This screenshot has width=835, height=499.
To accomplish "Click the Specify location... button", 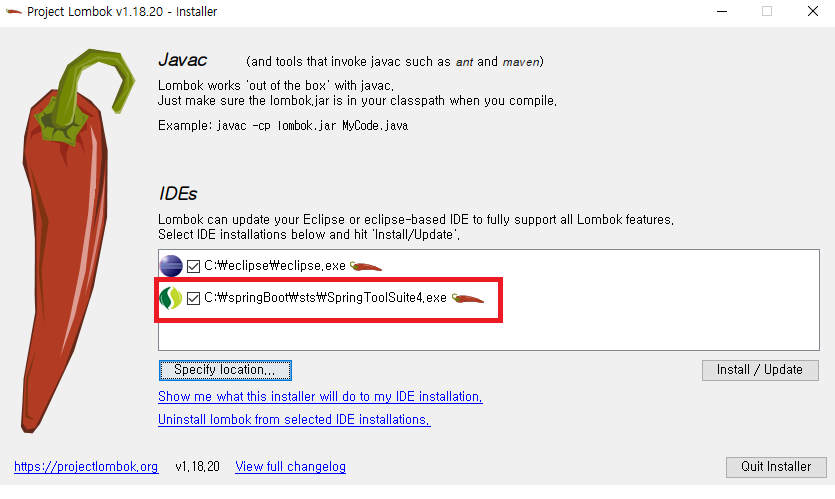I will tap(225, 370).
